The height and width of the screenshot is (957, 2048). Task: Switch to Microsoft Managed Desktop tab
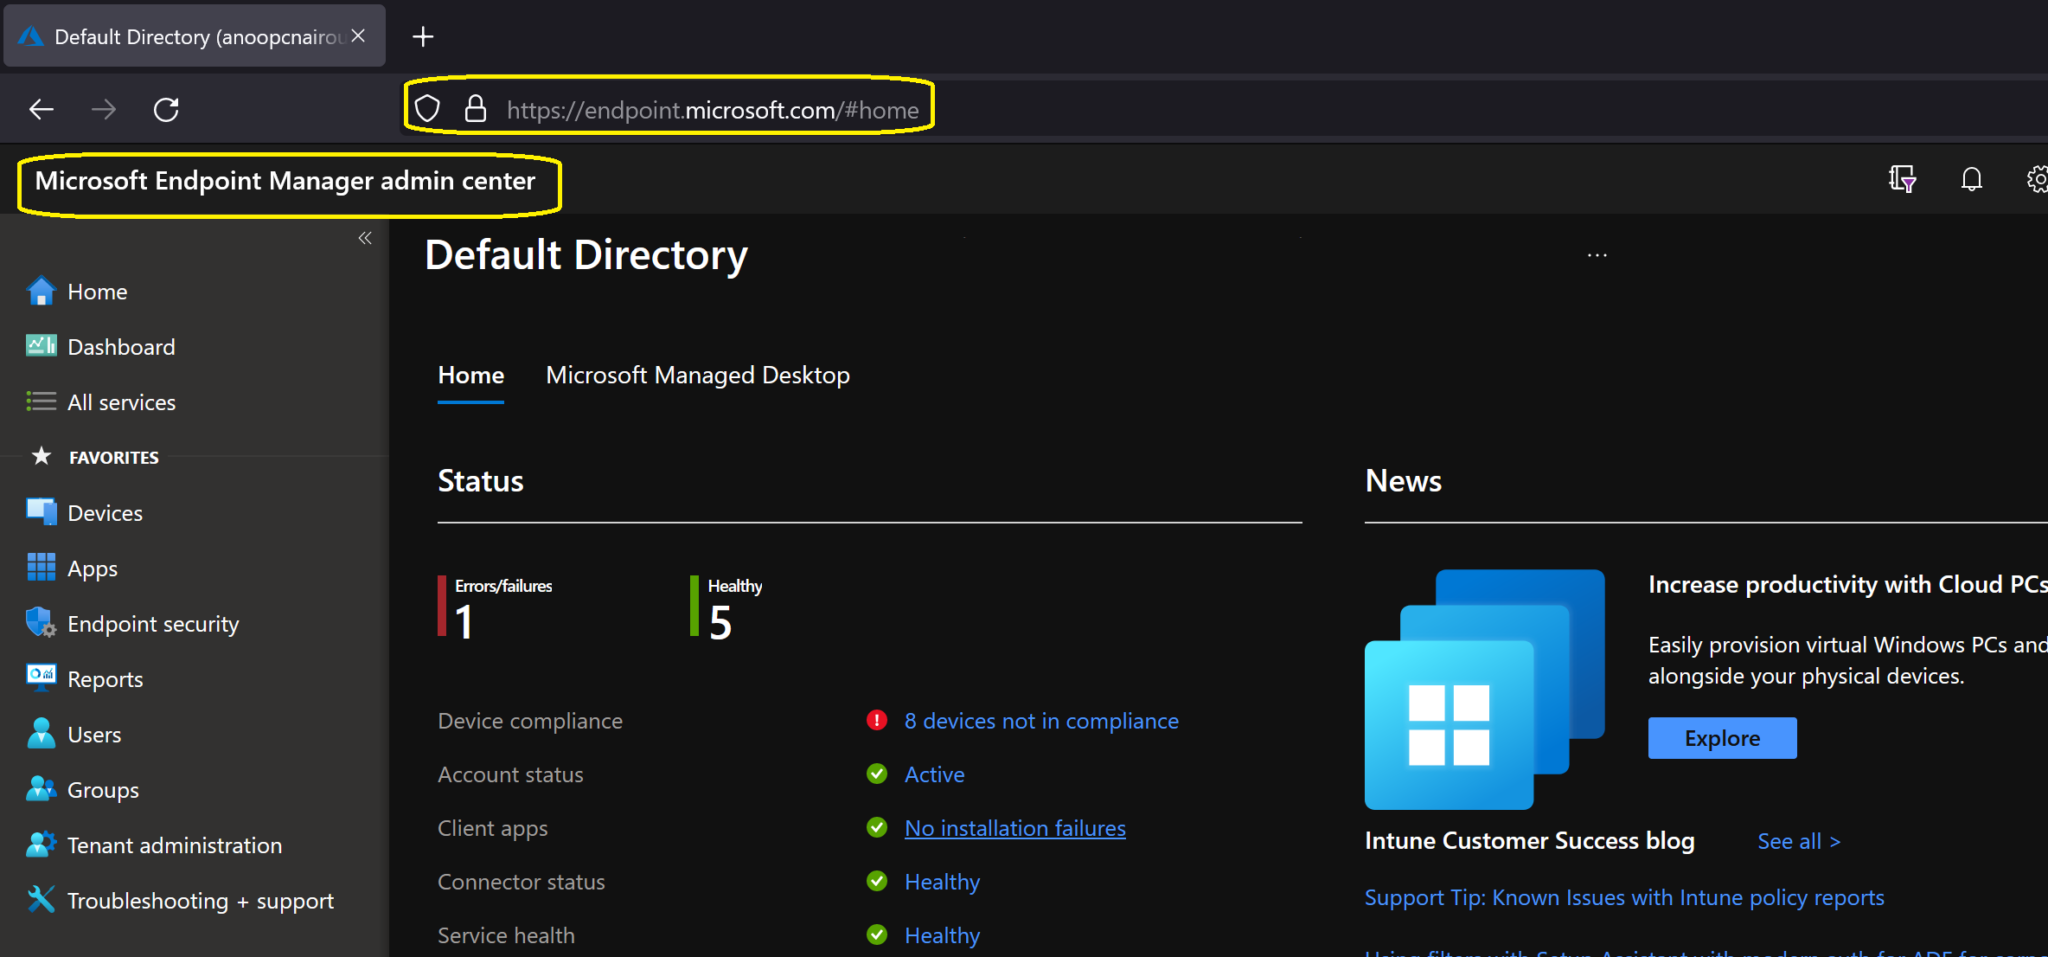[x=697, y=375]
